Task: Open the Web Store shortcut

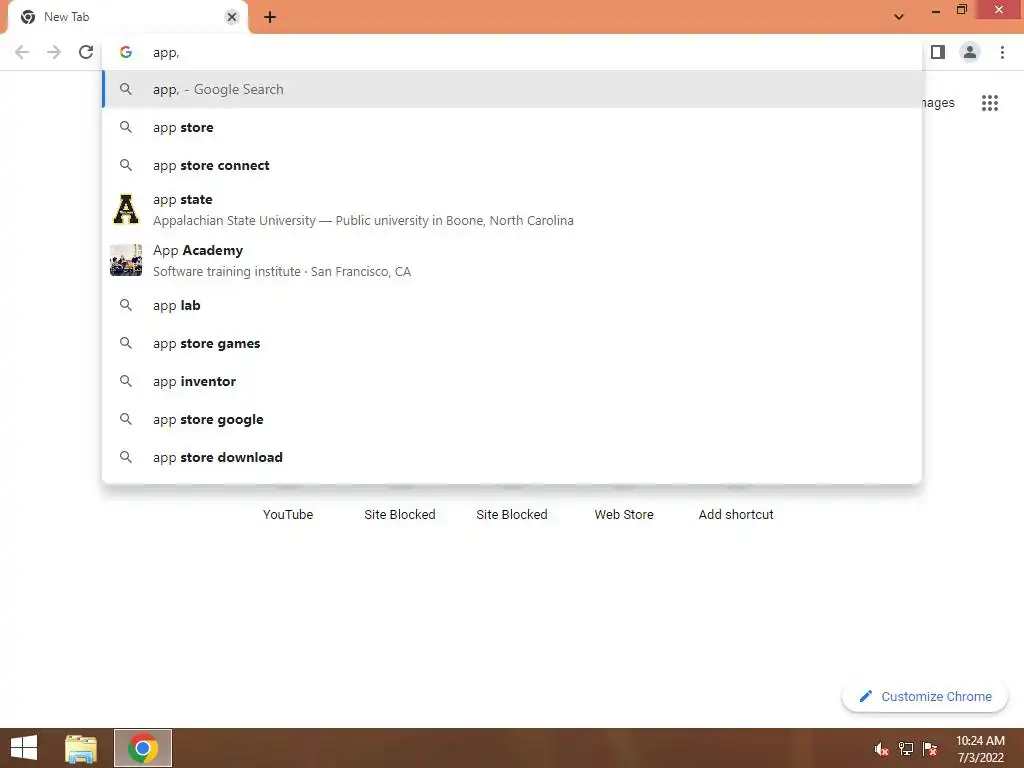Action: [x=624, y=514]
